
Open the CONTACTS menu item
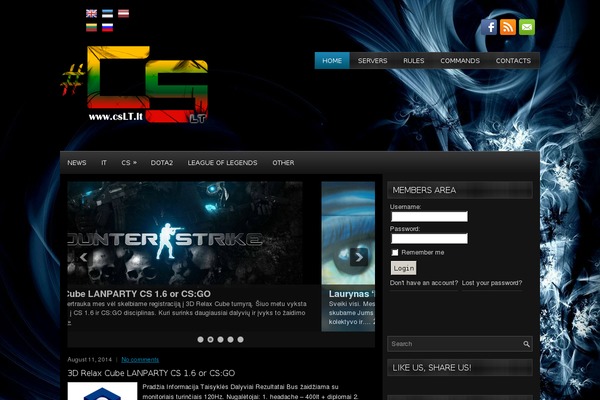tap(513, 60)
